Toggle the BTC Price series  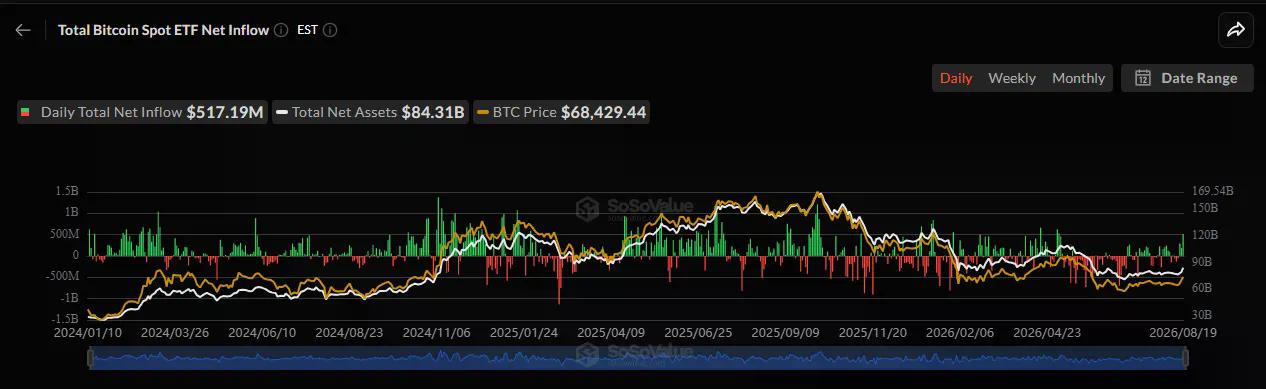[x=563, y=112]
